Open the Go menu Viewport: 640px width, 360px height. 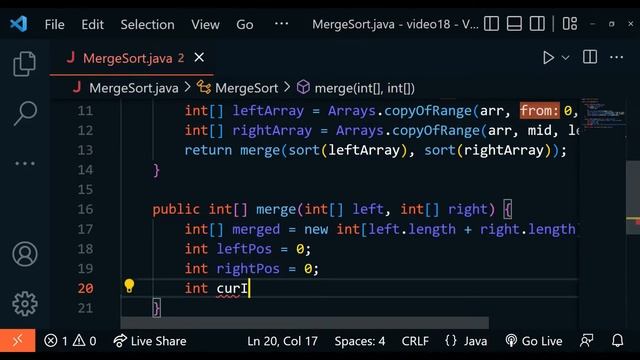point(244,24)
